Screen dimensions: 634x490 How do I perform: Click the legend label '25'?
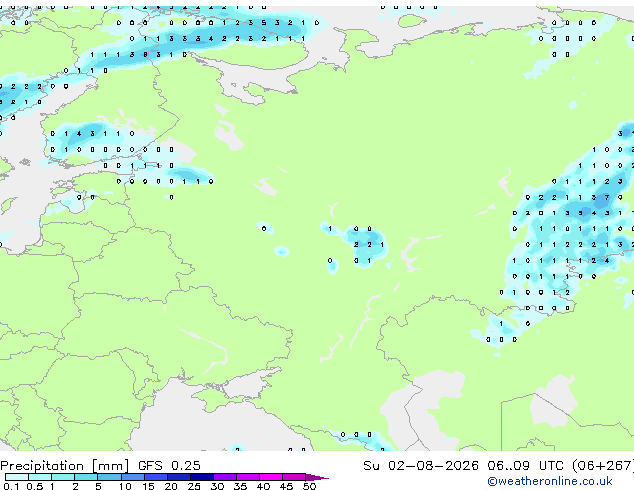(194, 486)
